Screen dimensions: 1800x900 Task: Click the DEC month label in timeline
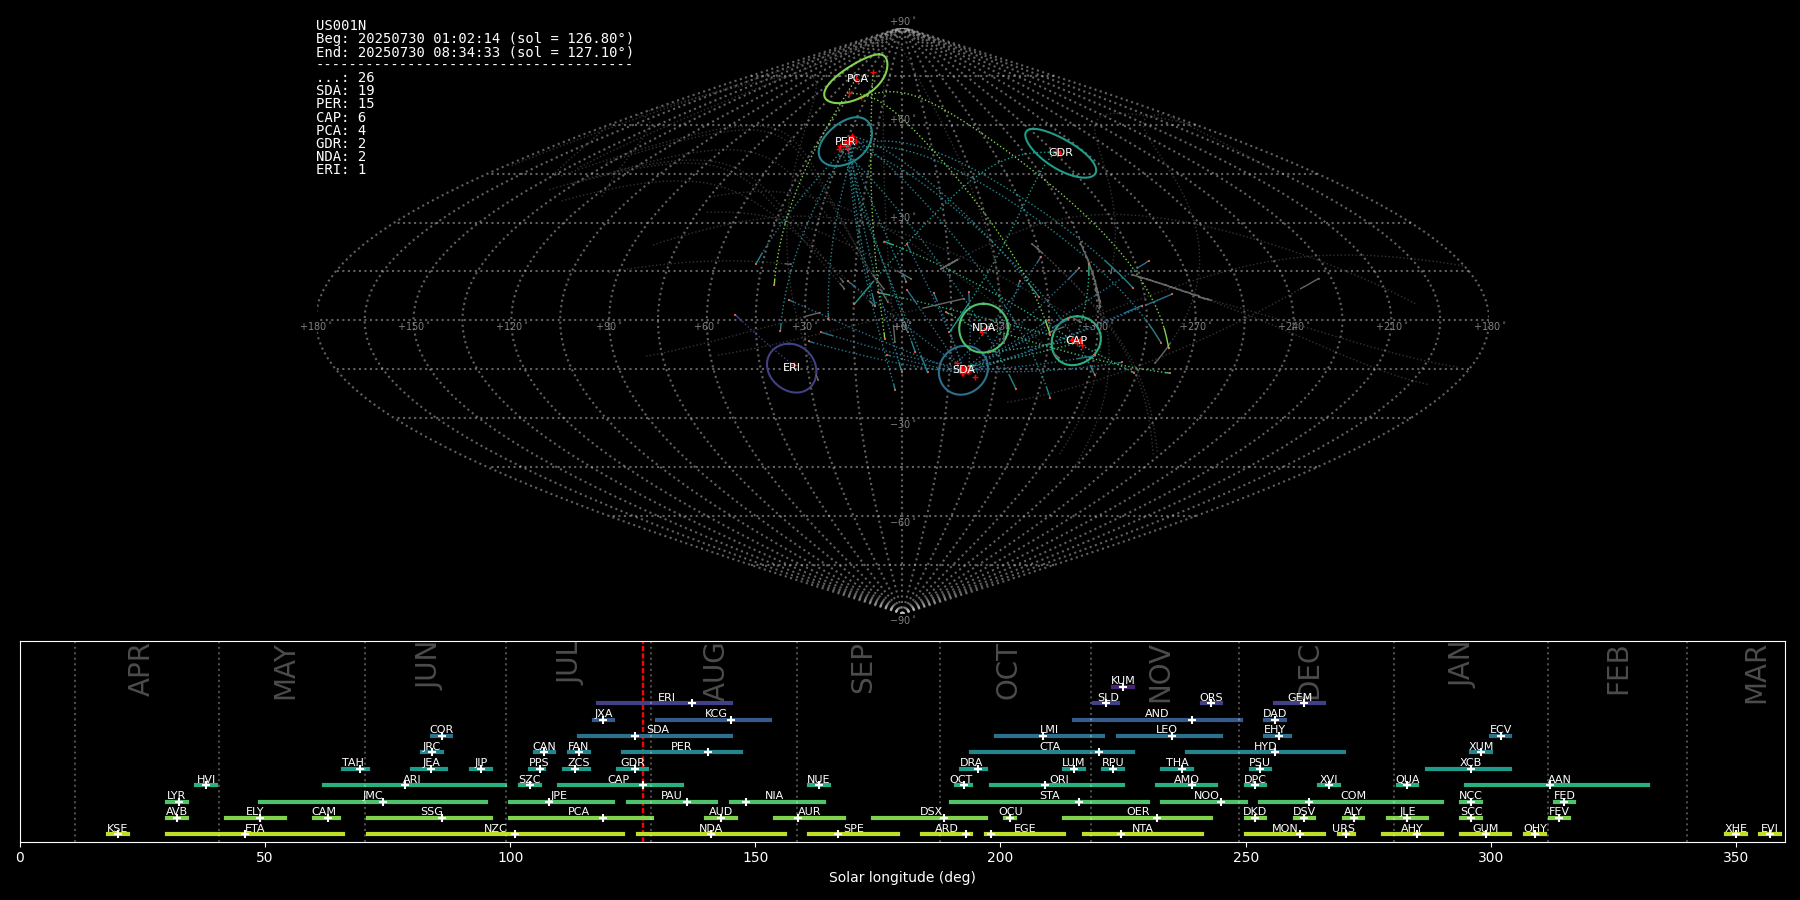pos(1309,672)
